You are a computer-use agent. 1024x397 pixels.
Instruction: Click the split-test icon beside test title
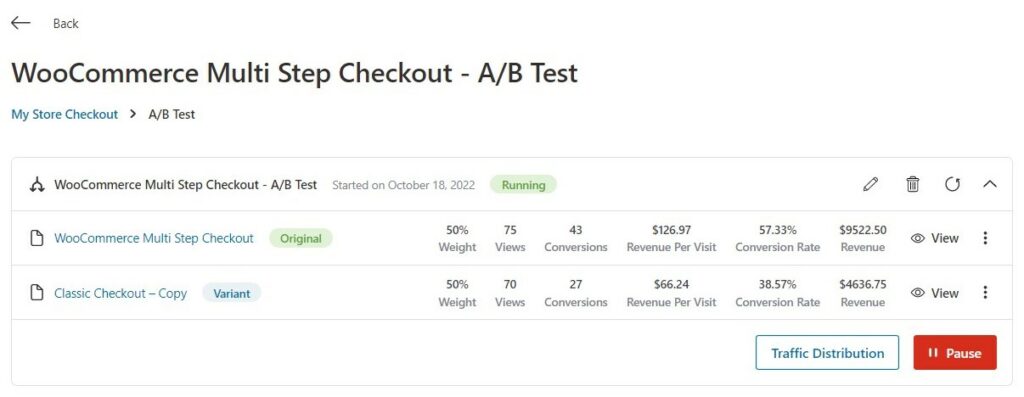click(37, 185)
